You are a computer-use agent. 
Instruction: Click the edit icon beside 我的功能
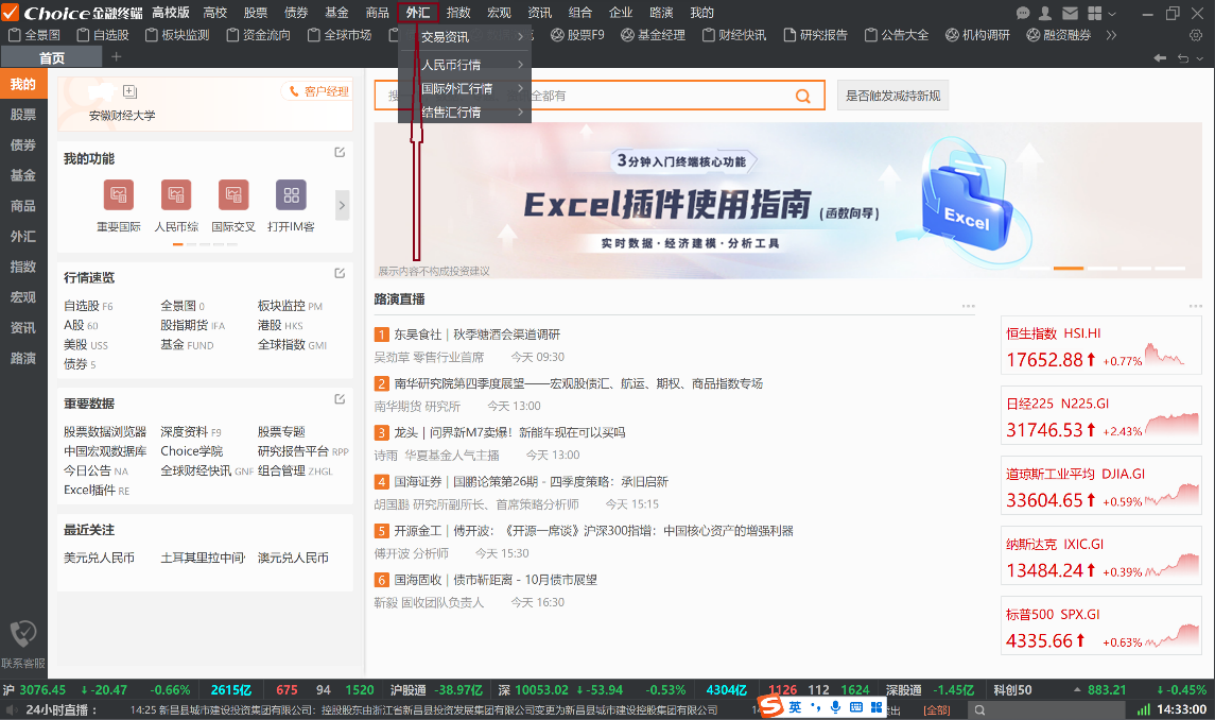coord(340,153)
